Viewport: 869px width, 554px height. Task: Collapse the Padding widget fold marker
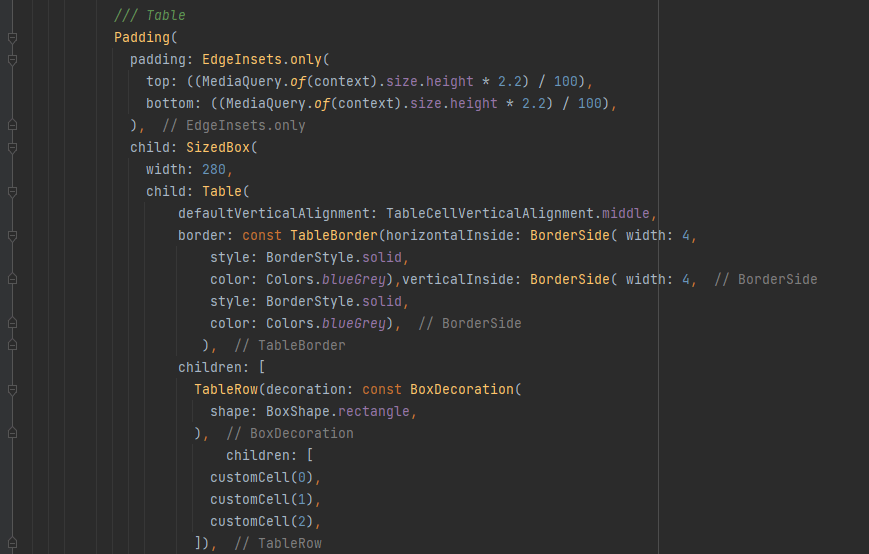point(12,38)
